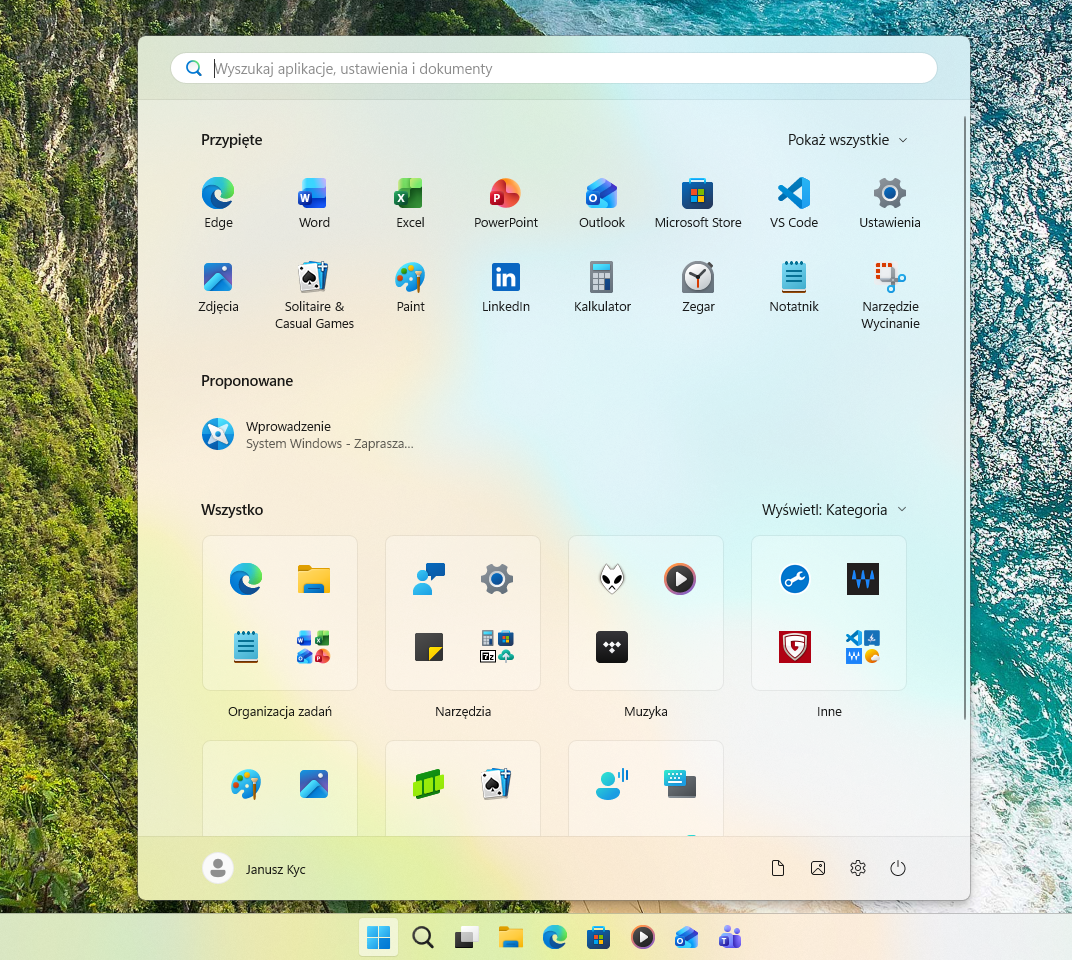Open Xbox Game Bar green icon
Viewport: 1072px width, 960px height.
[x=429, y=784]
